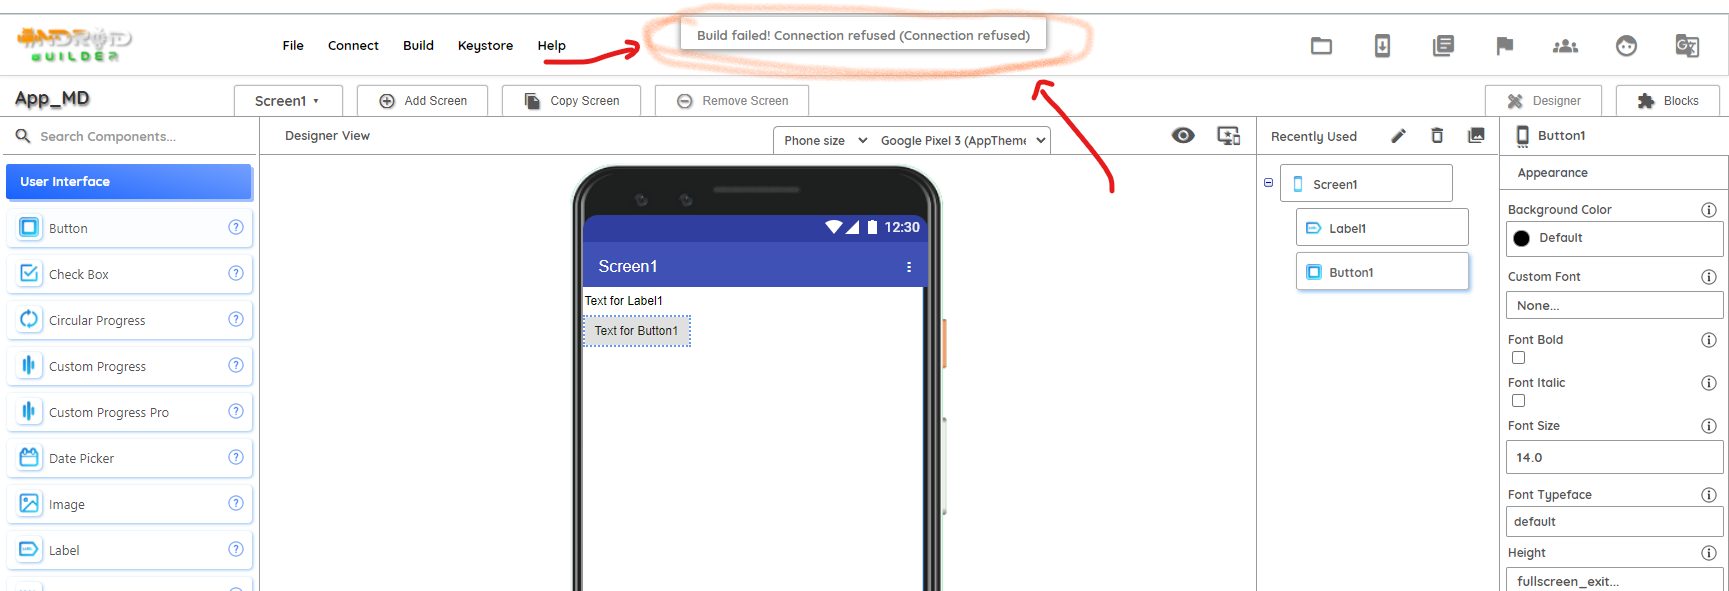Enable the Font Italic checkbox

click(x=1518, y=401)
